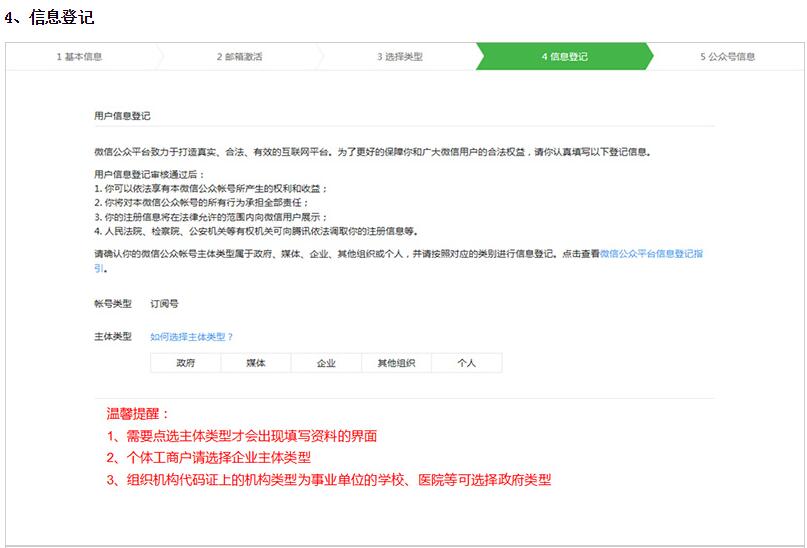Jump to step 5 公众号信息
807x548 pixels.
coord(727,57)
